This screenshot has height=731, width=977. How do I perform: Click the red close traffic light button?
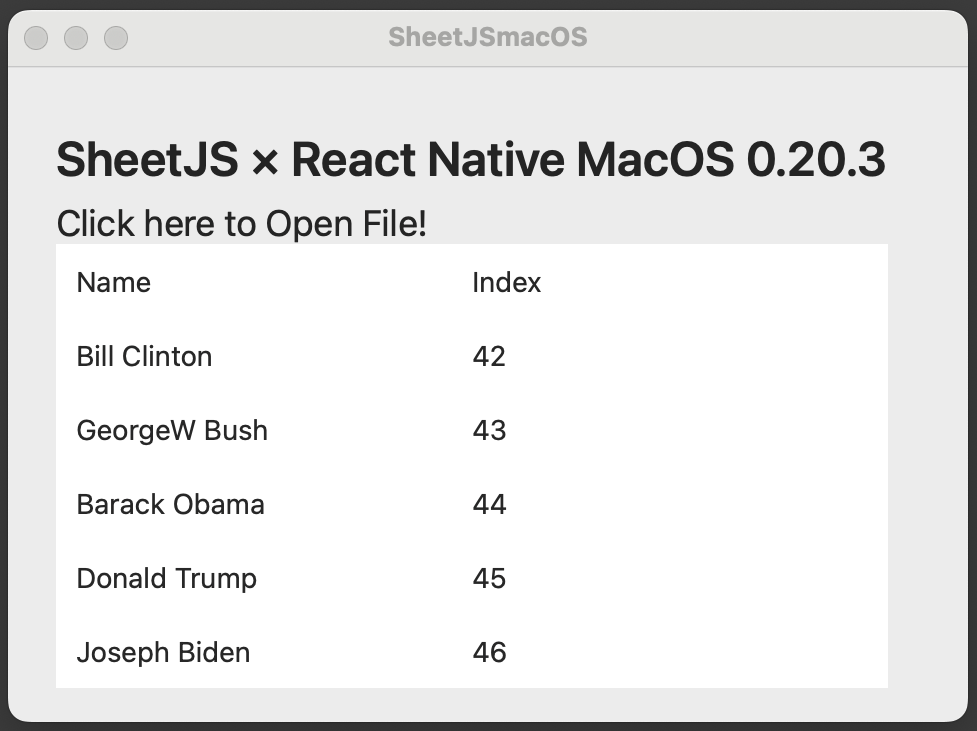[35, 37]
